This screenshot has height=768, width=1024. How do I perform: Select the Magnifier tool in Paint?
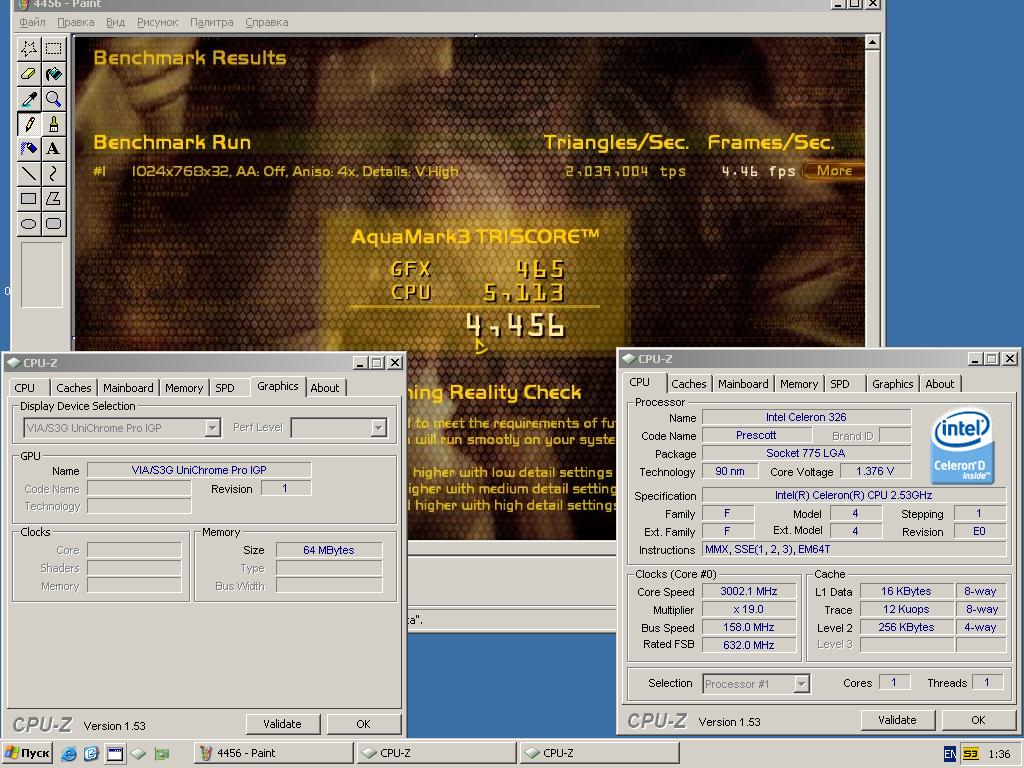tap(54, 99)
